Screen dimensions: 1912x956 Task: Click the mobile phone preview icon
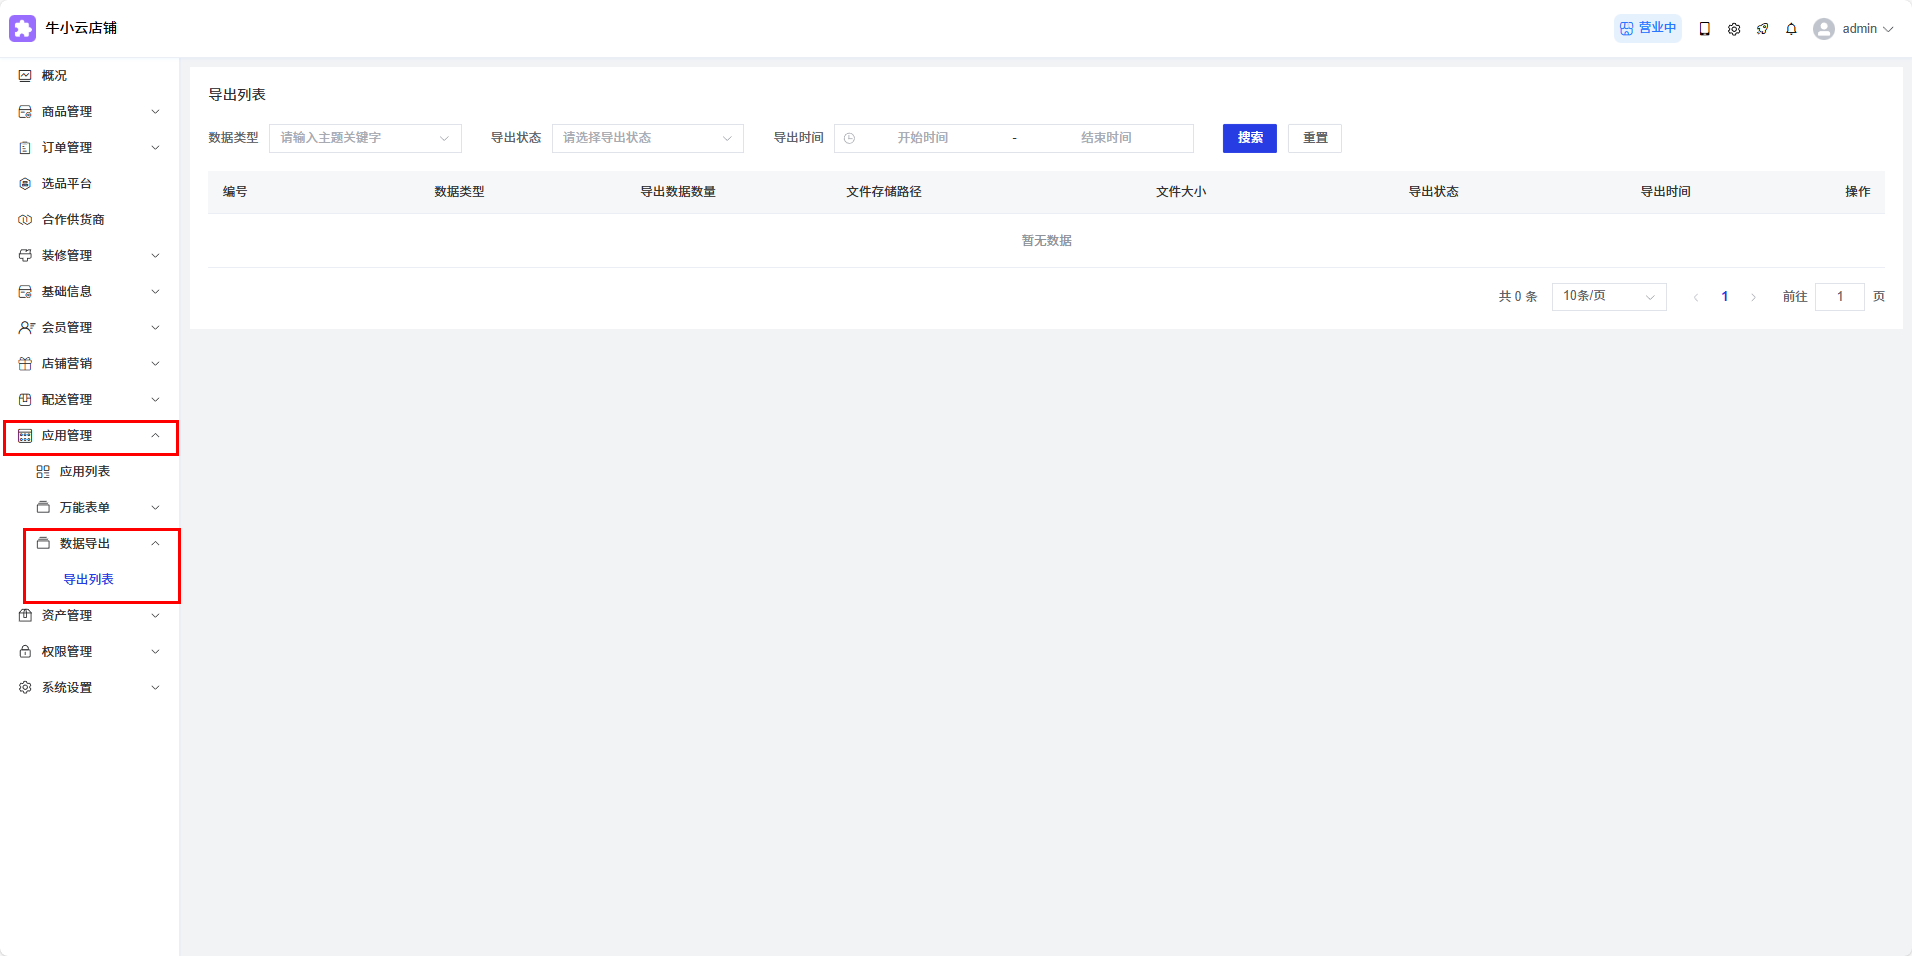pos(1705,29)
